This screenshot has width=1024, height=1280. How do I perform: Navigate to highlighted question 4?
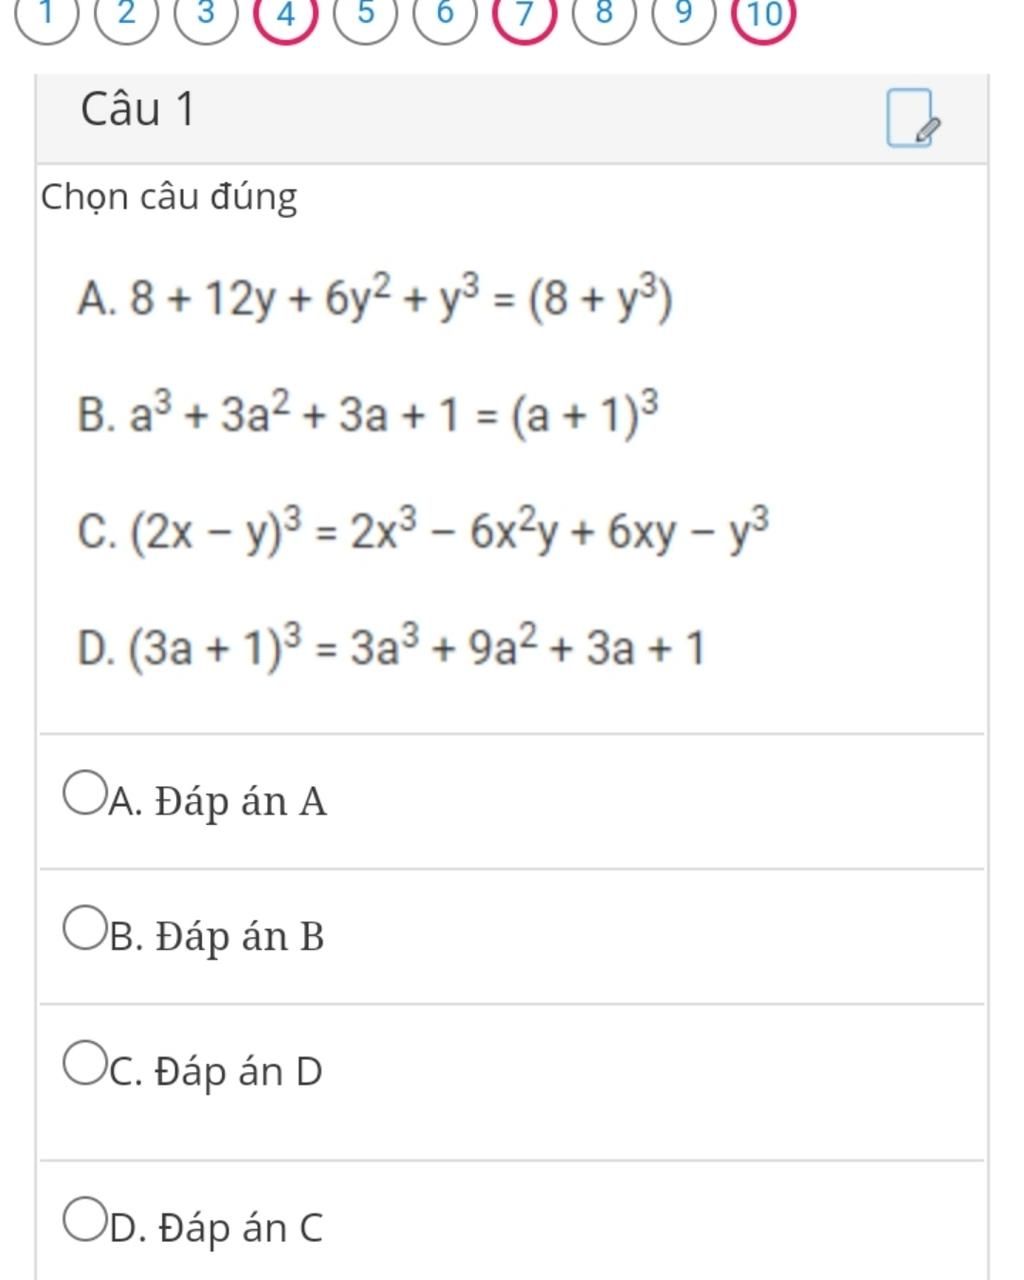click(x=285, y=15)
